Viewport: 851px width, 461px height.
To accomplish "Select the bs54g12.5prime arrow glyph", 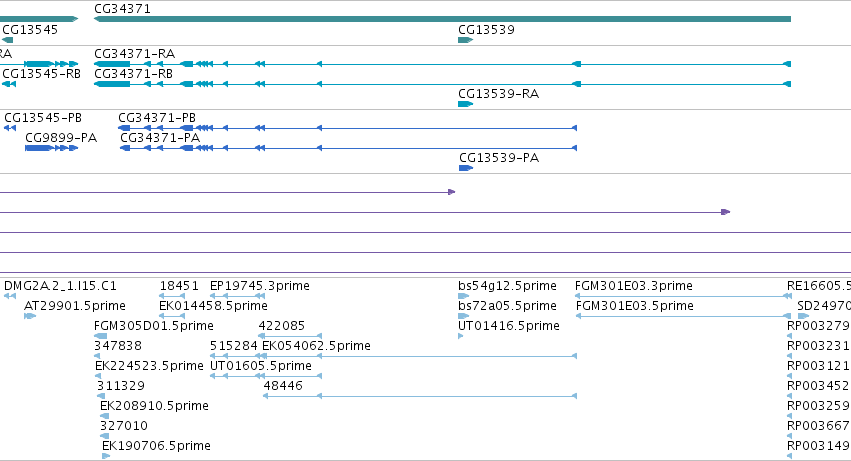I will (463, 296).
